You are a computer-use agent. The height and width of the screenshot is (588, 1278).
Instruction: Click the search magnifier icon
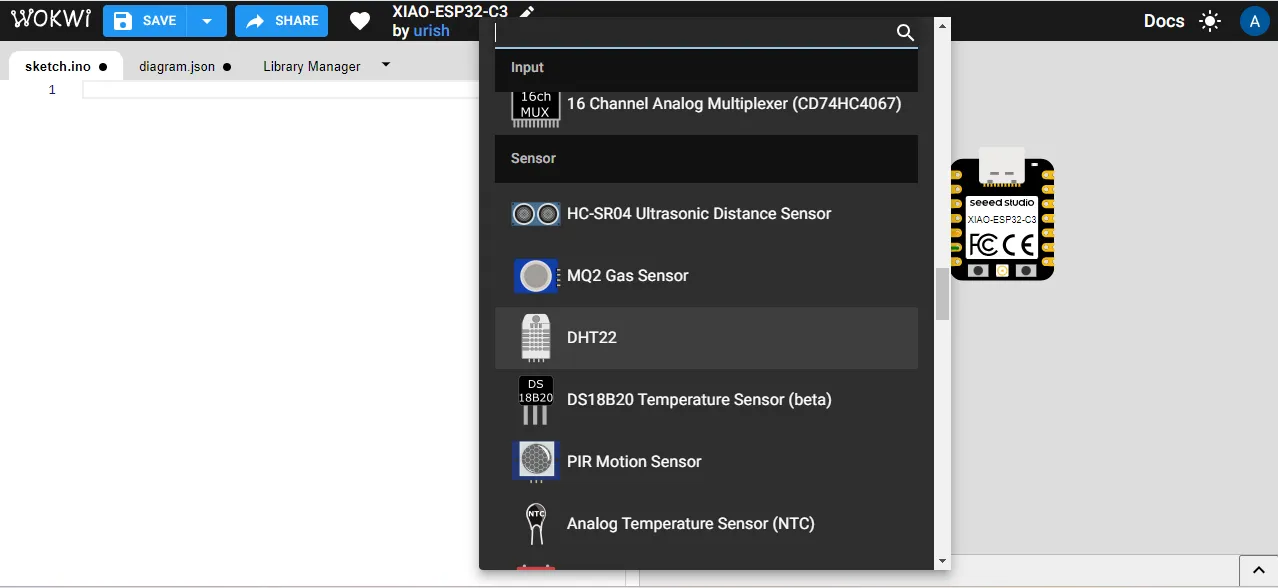pos(905,33)
